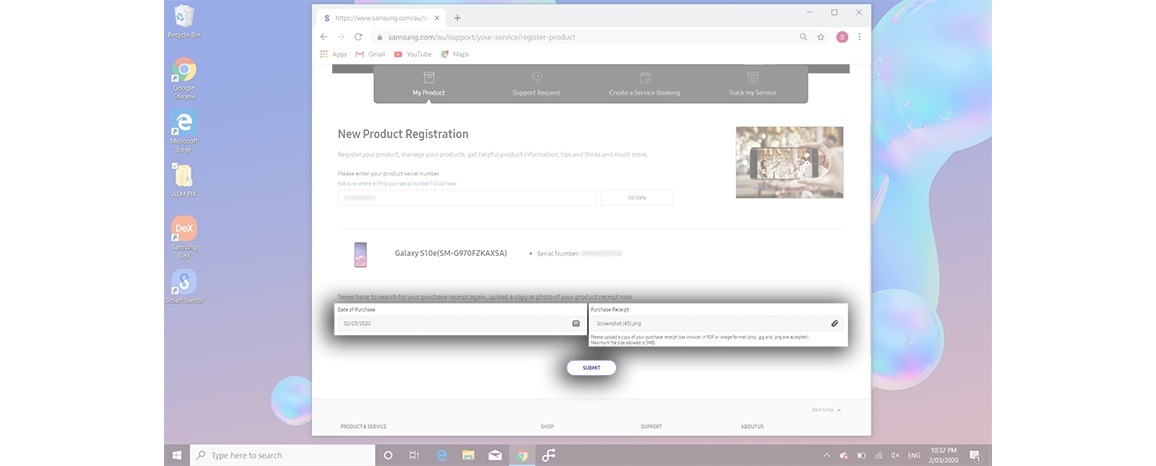
Task: Show hidden tray icons chevron
Action: [x=826, y=456]
